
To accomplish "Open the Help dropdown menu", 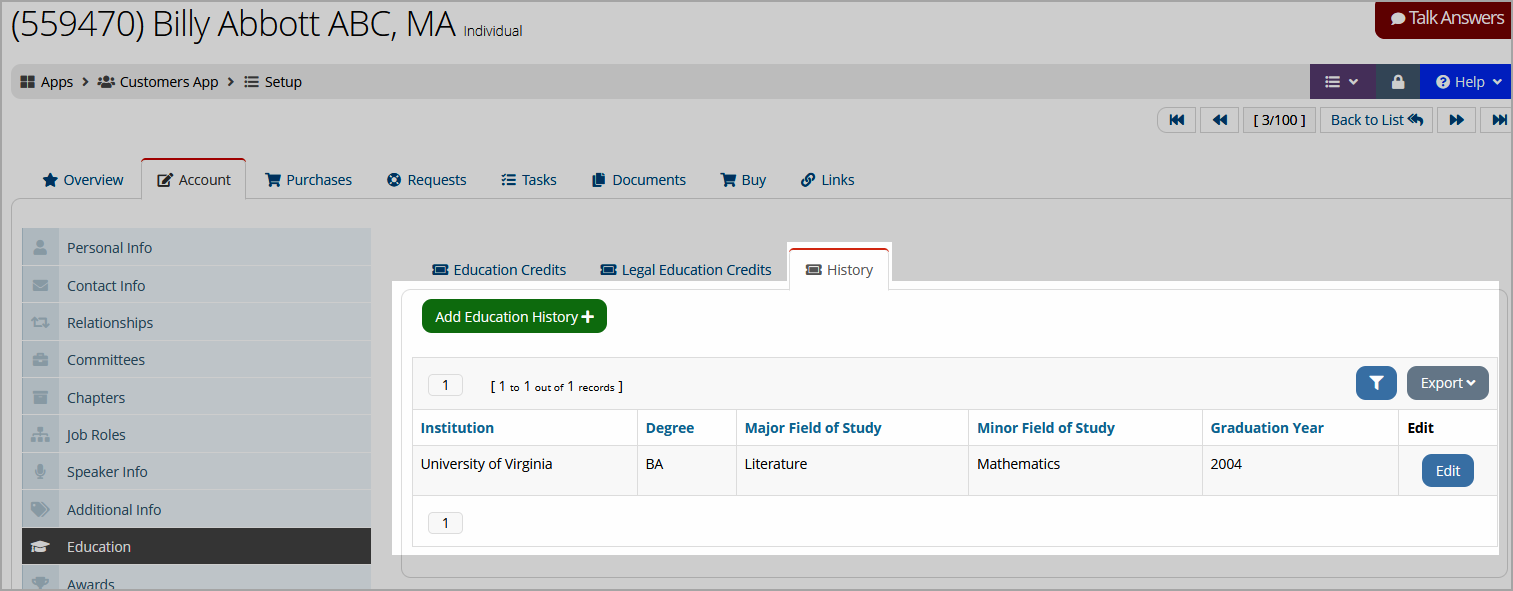I will tap(1468, 82).
